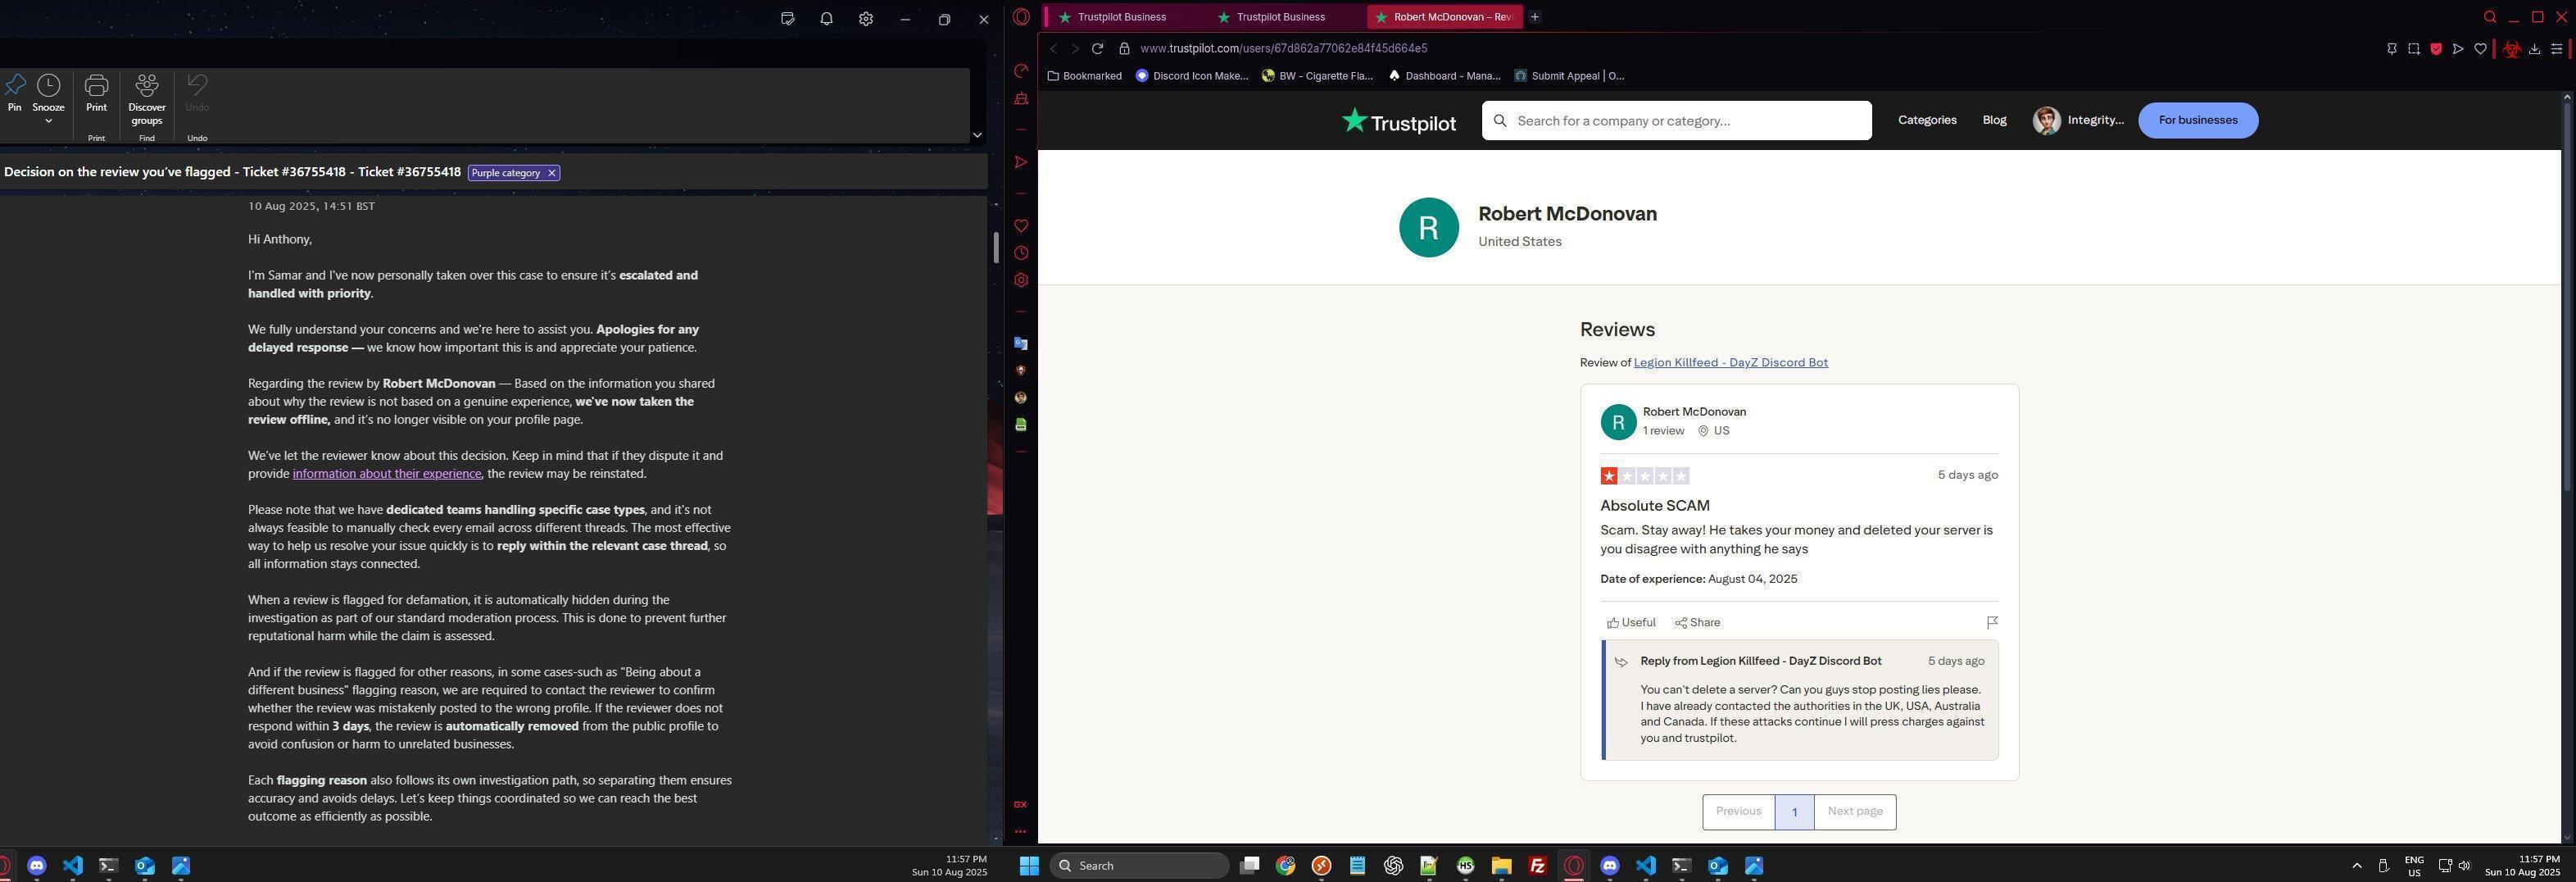Open the Bookmarked folder
2576x882 pixels.
(x=1084, y=76)
